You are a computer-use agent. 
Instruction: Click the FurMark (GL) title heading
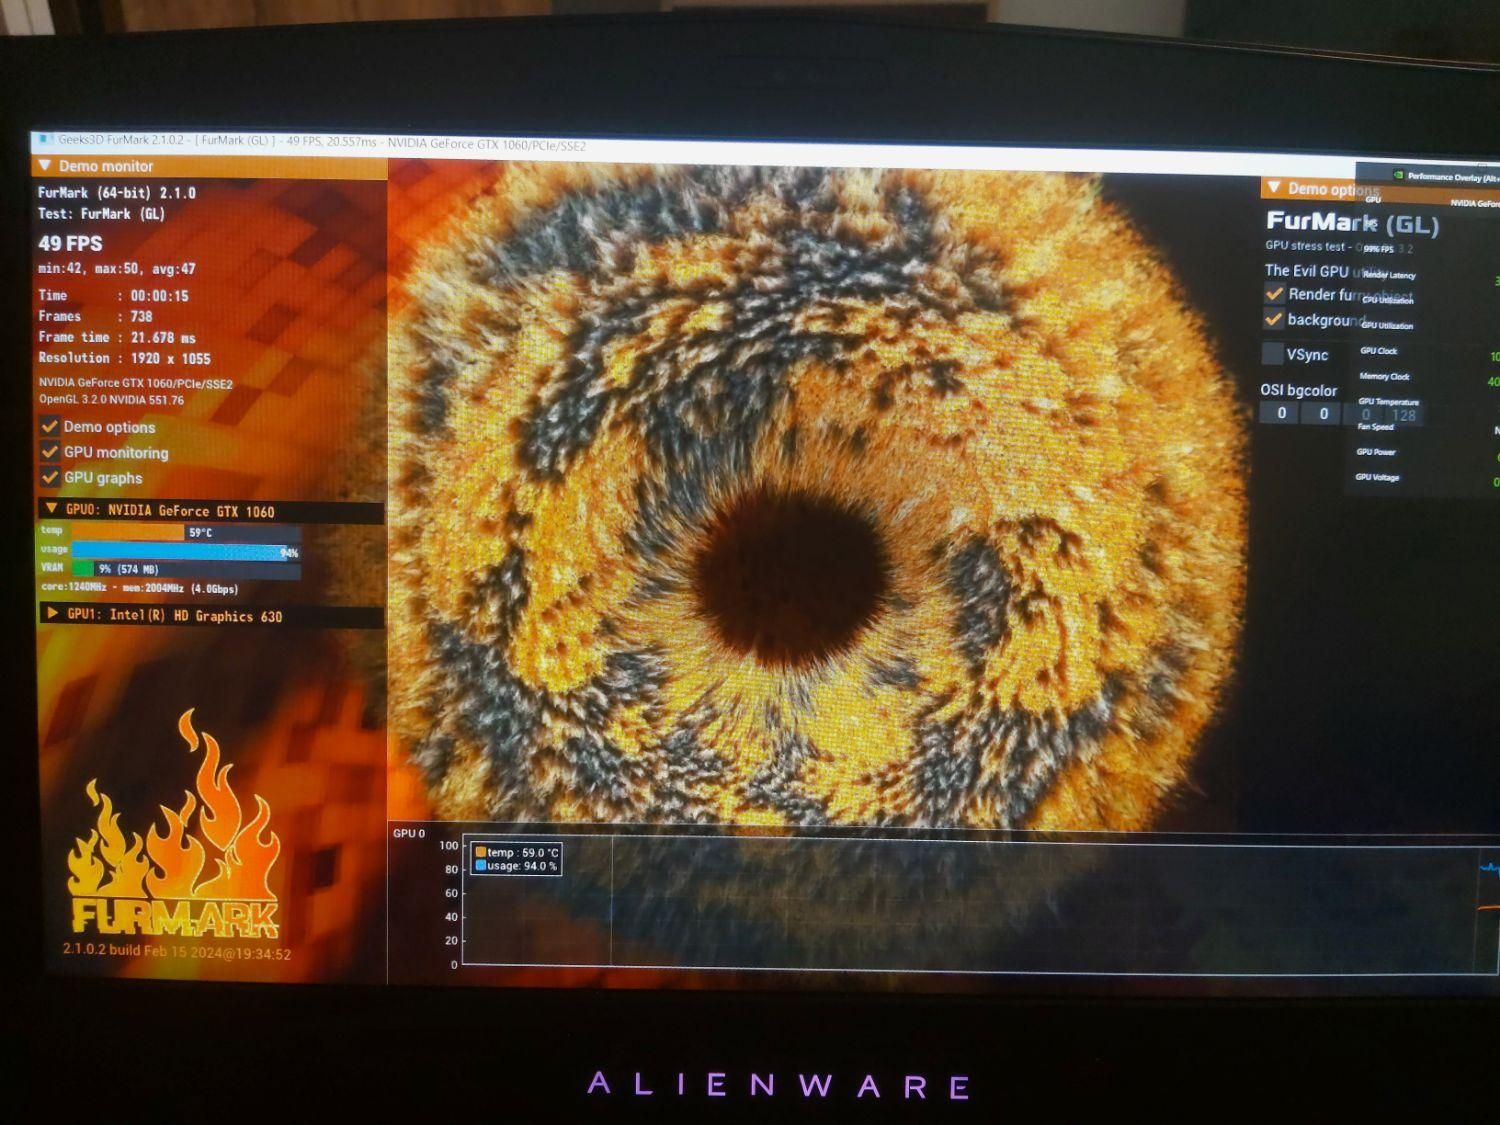tap(1352, 223)
